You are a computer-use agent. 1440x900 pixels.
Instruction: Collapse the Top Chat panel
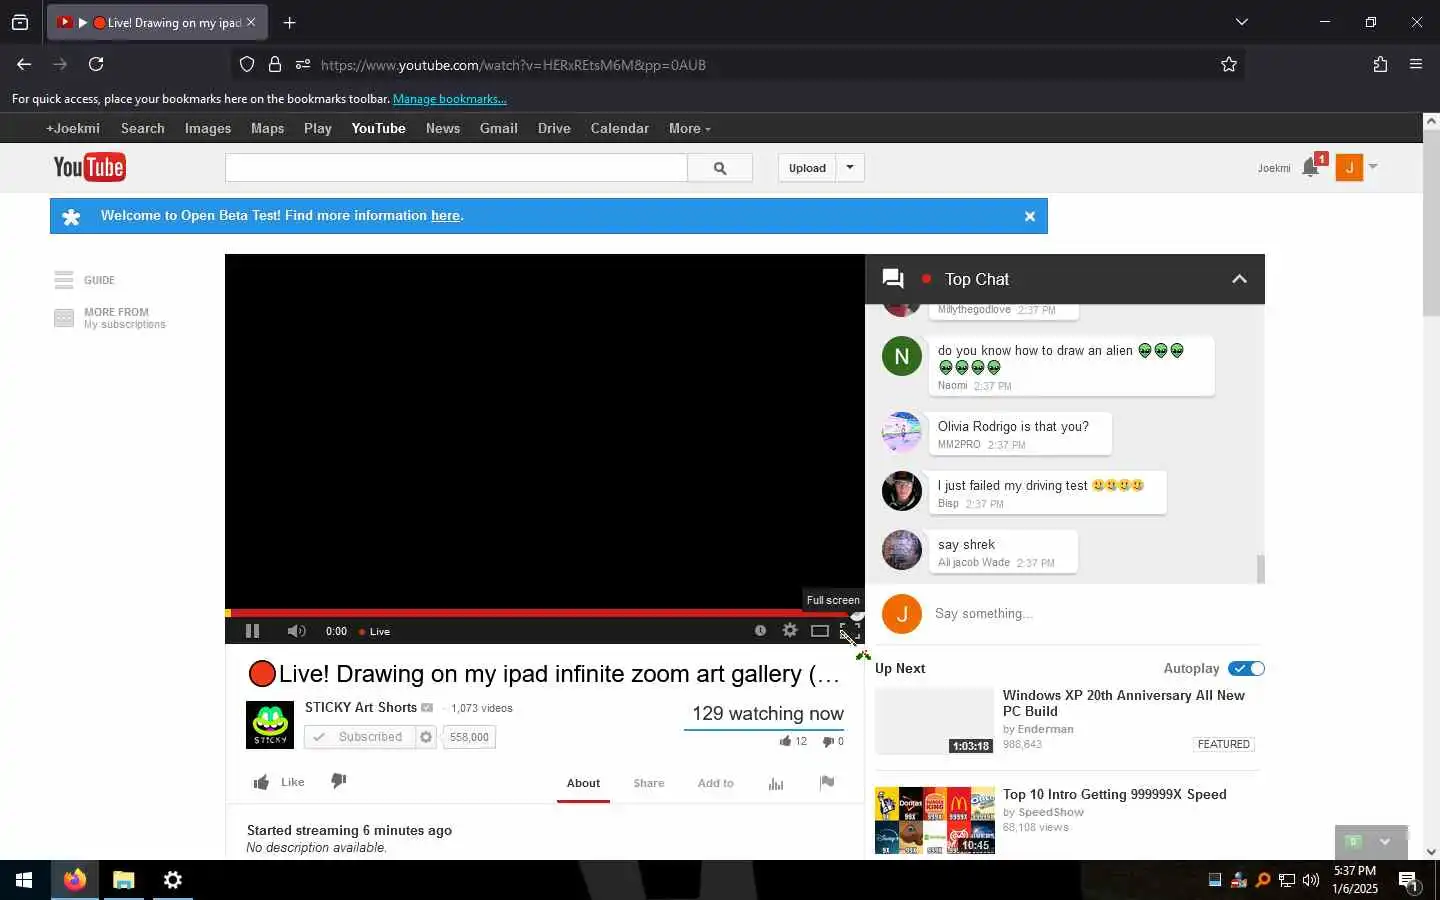pyautogui.click(x=1239, y=279)
